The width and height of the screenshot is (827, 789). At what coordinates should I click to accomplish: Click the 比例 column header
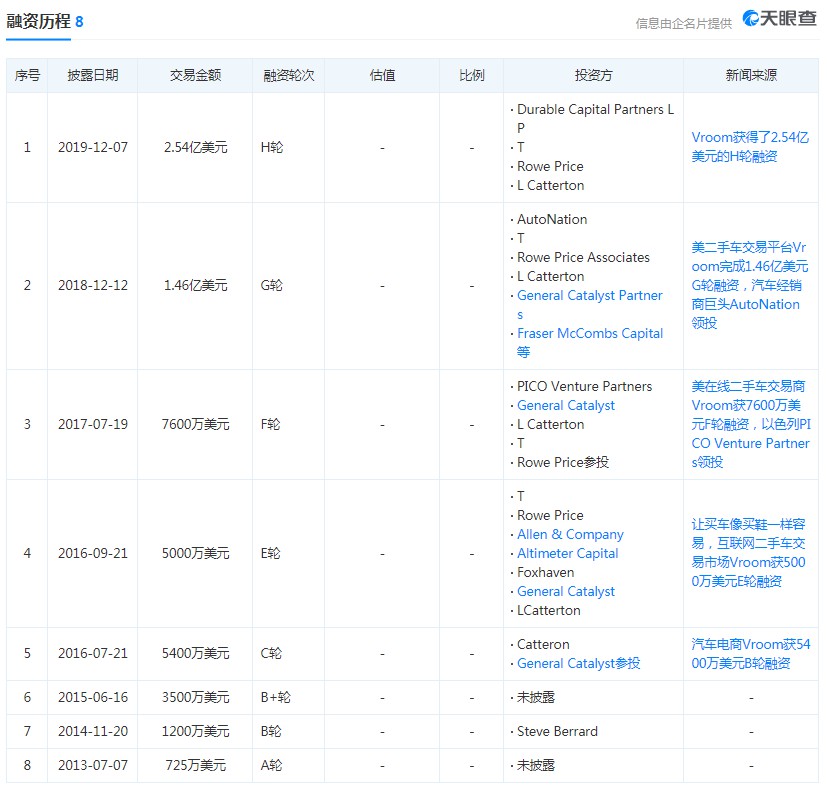tap(472, 75)
